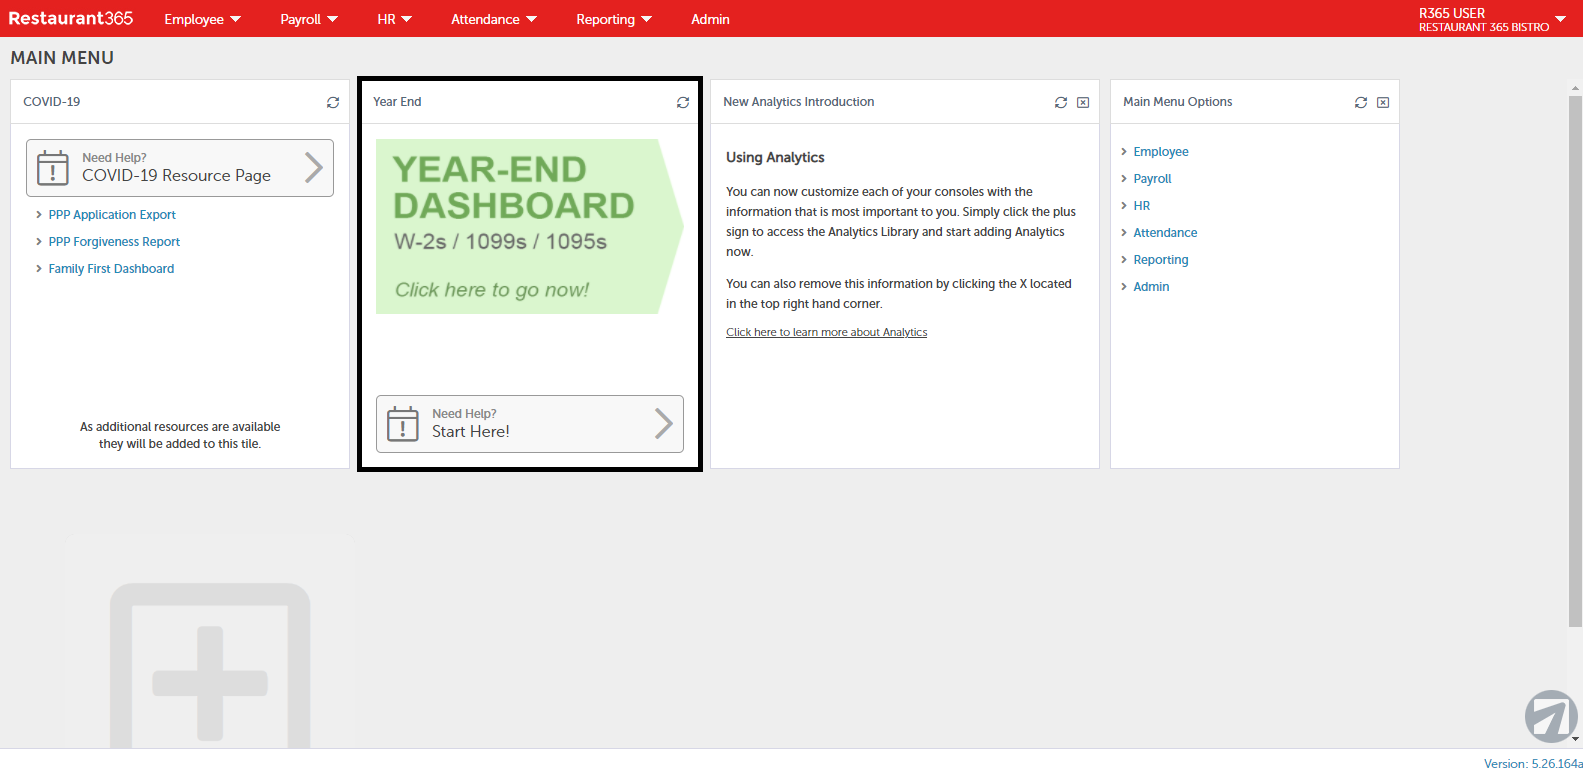The image size is (1583, 778).
Task: Click the large plus add-tile icon
Action: (210, 666)
